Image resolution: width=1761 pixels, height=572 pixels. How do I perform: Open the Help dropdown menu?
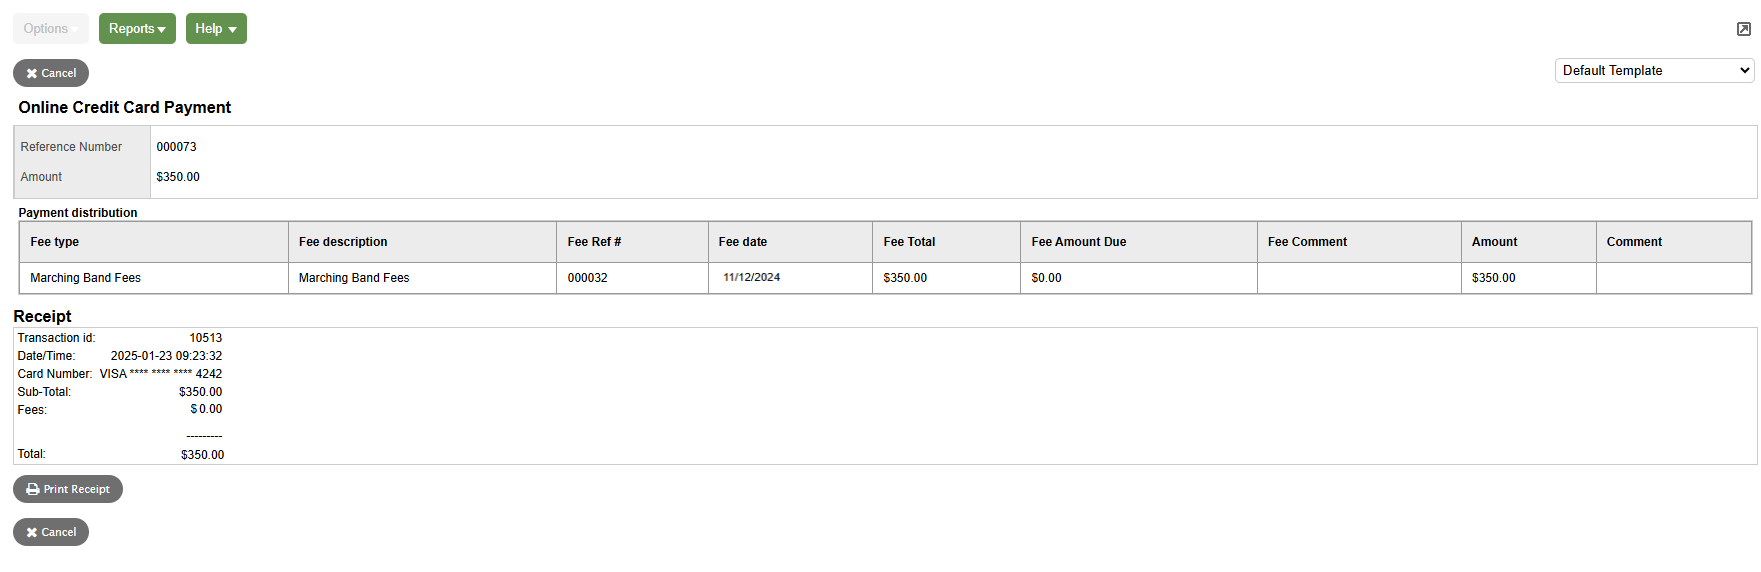216,29
